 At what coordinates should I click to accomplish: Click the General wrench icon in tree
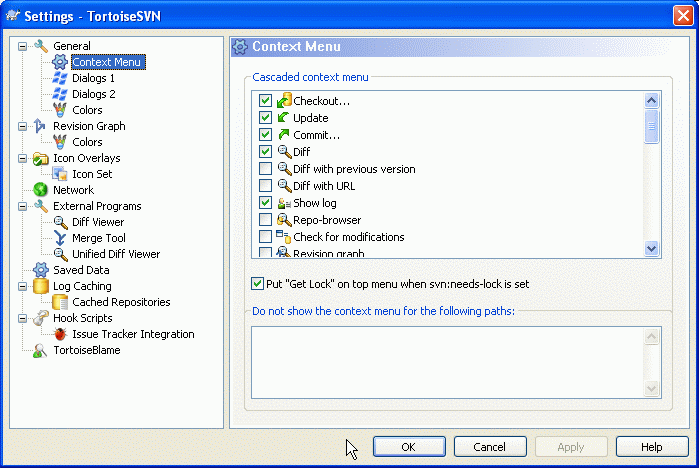pyautogui.click(x=41, y=46)
